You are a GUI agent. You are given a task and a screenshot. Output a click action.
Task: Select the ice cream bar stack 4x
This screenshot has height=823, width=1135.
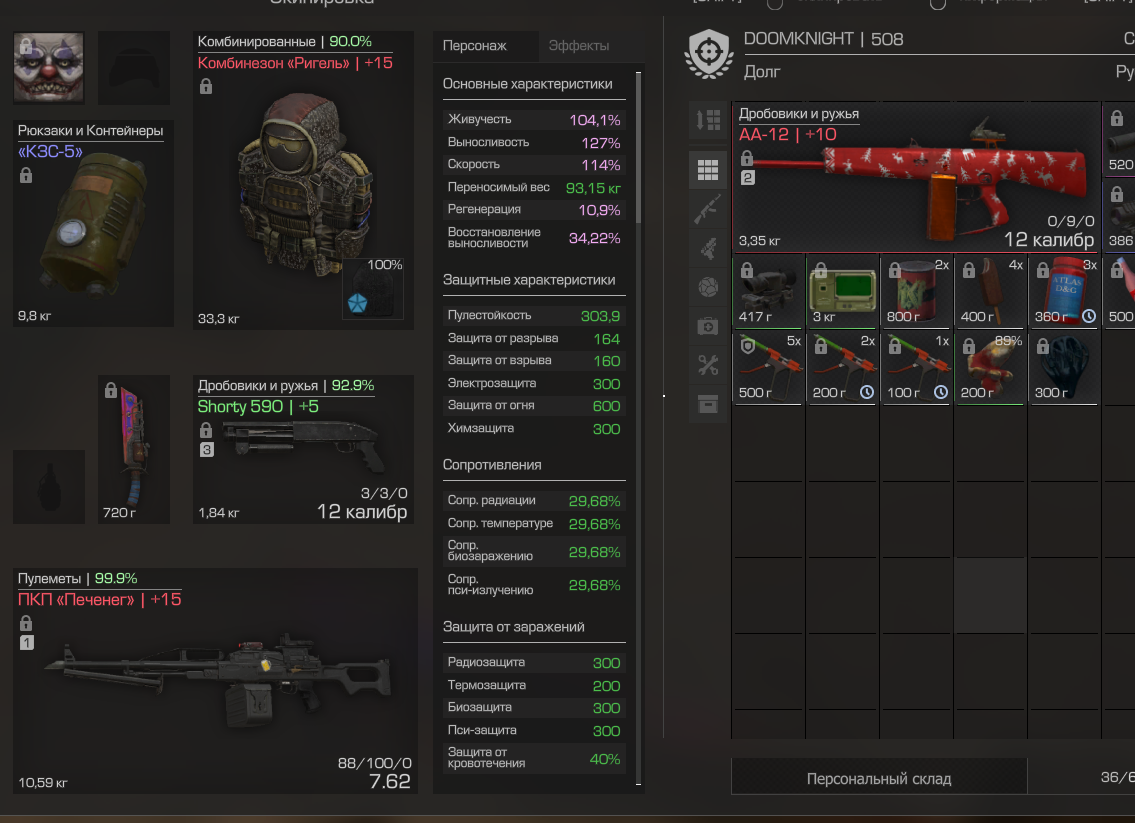coord(990,291)
